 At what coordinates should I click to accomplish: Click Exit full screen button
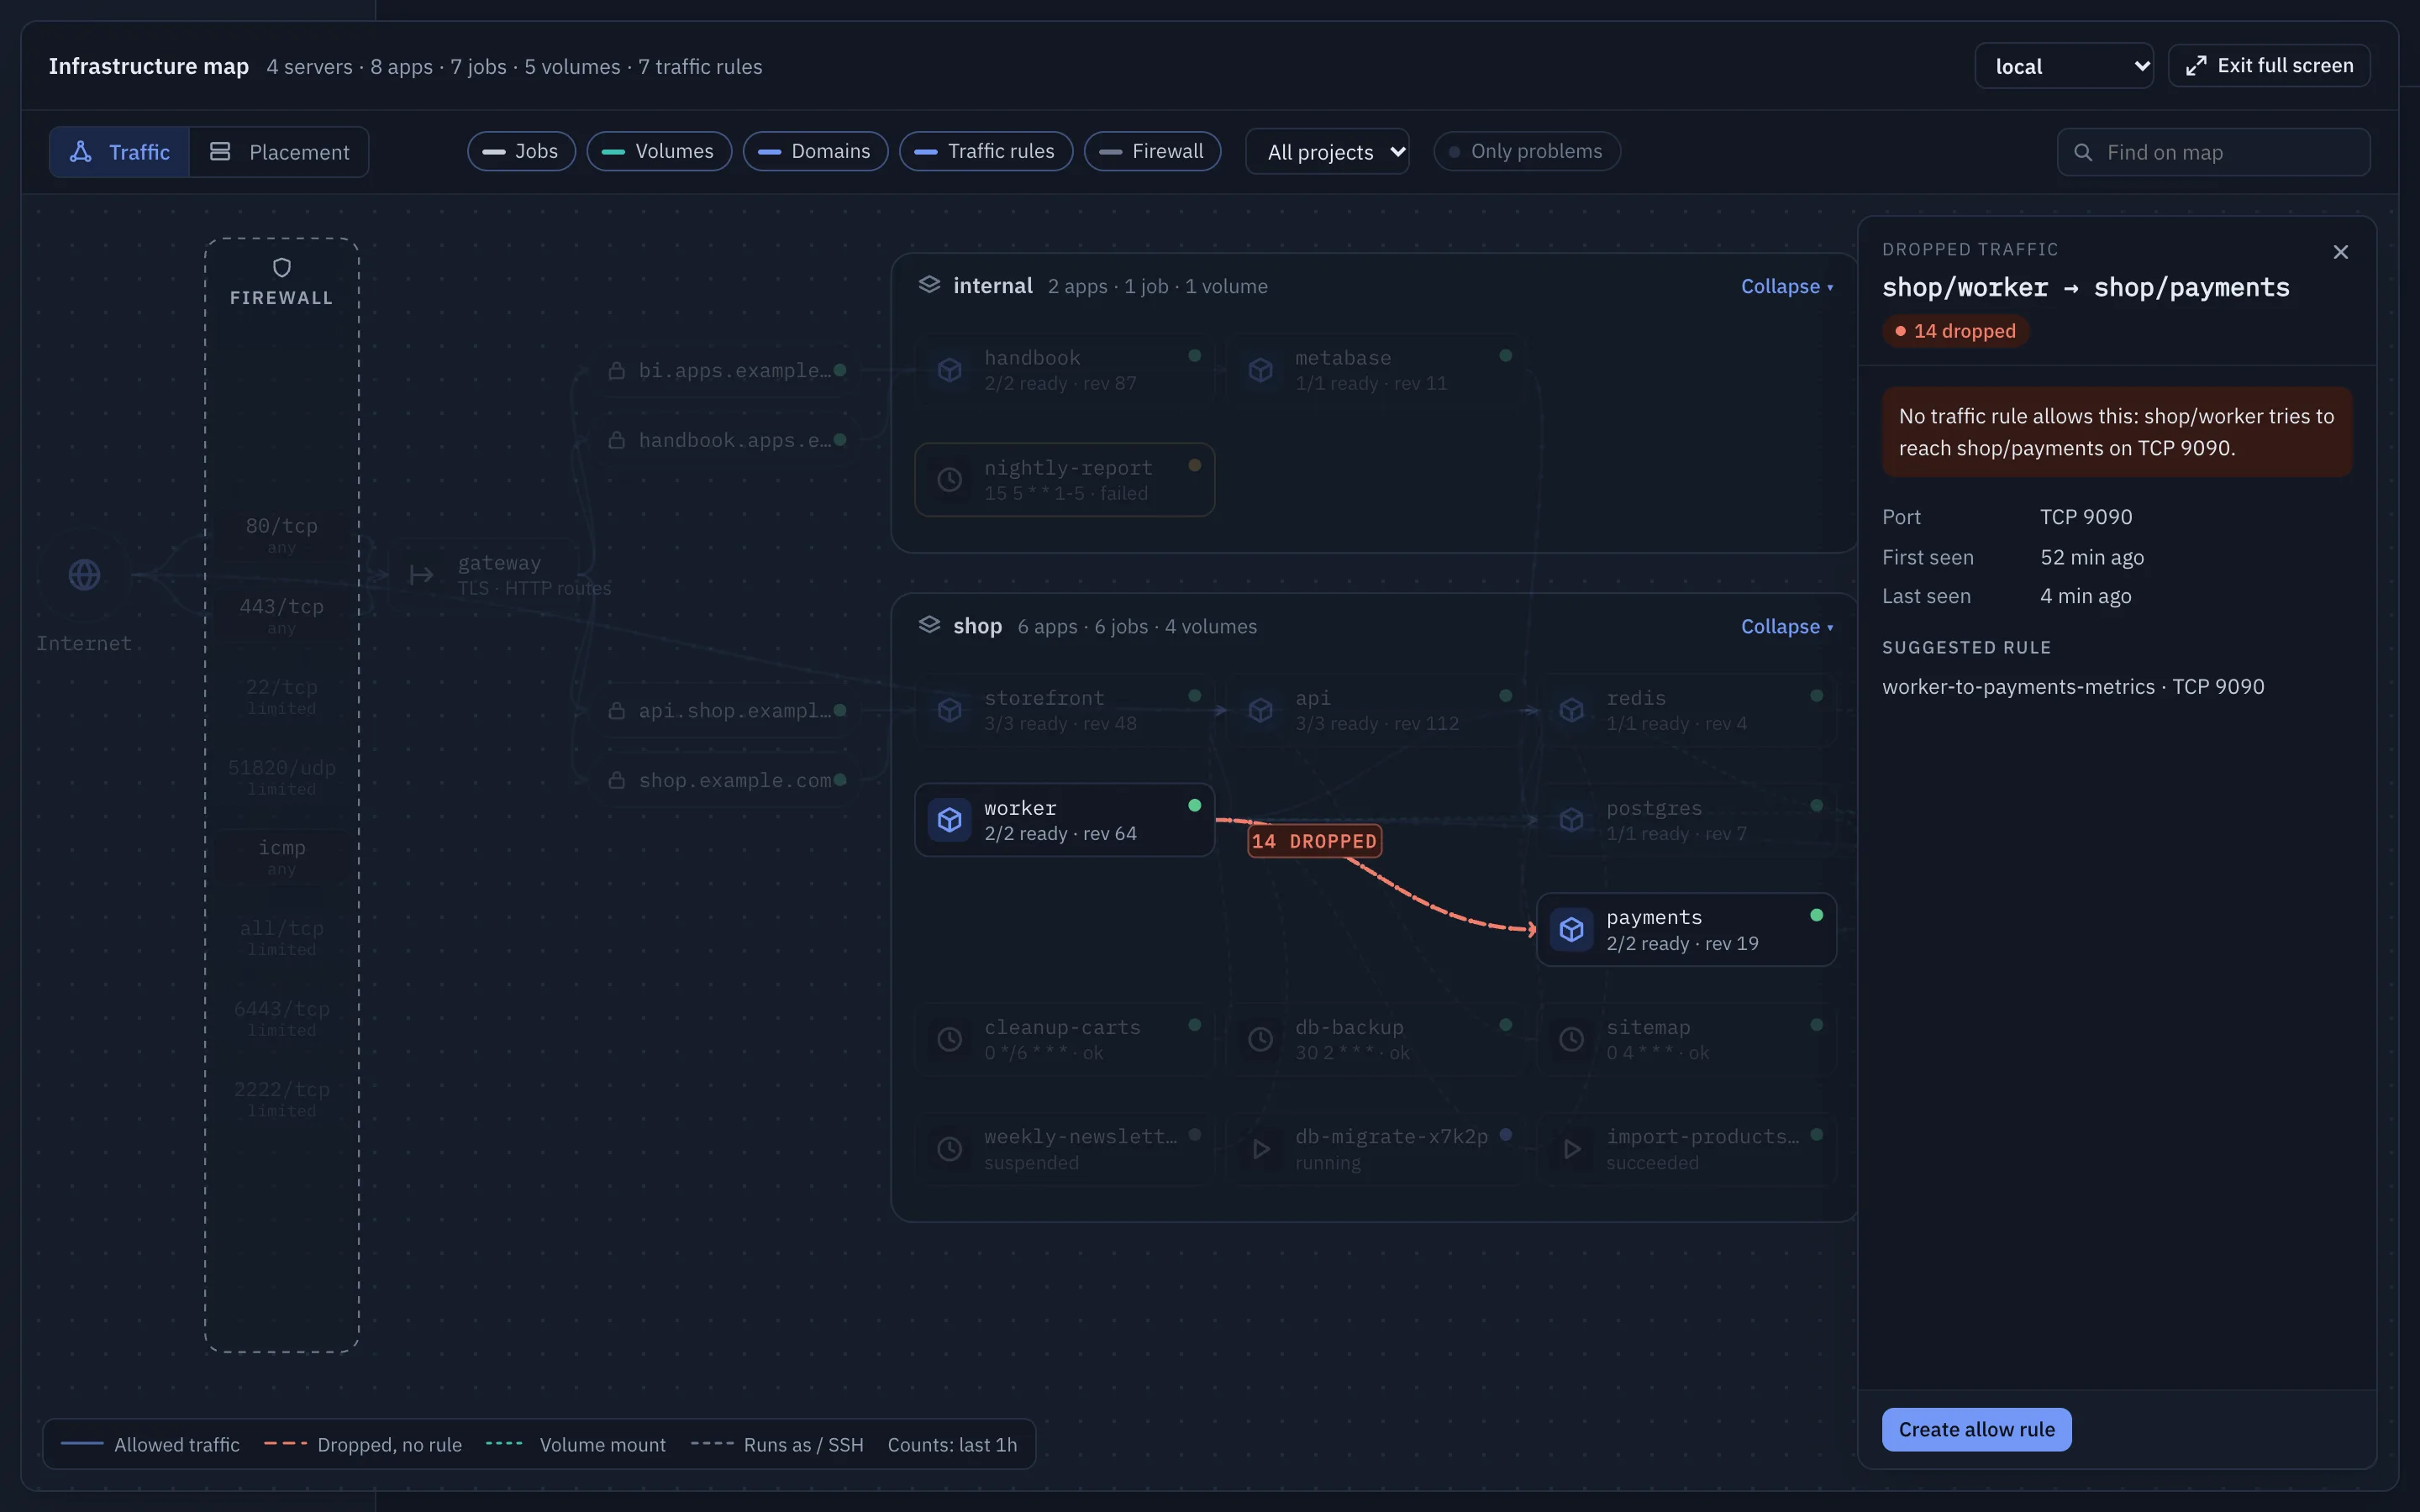coord(2269,66)
